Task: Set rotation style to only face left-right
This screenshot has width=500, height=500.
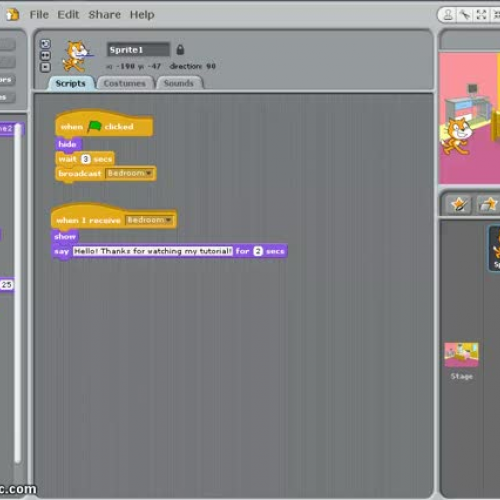Action: coord(45,56)
